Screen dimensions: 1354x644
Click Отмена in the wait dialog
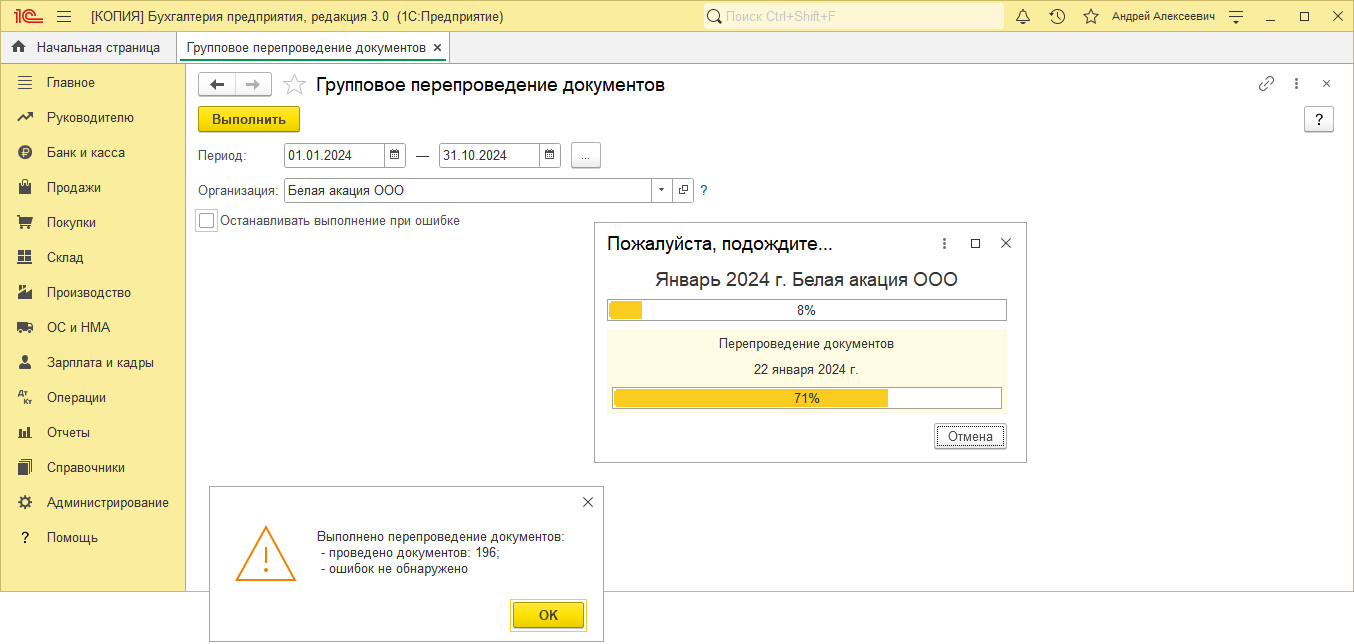tap(970, 436)
